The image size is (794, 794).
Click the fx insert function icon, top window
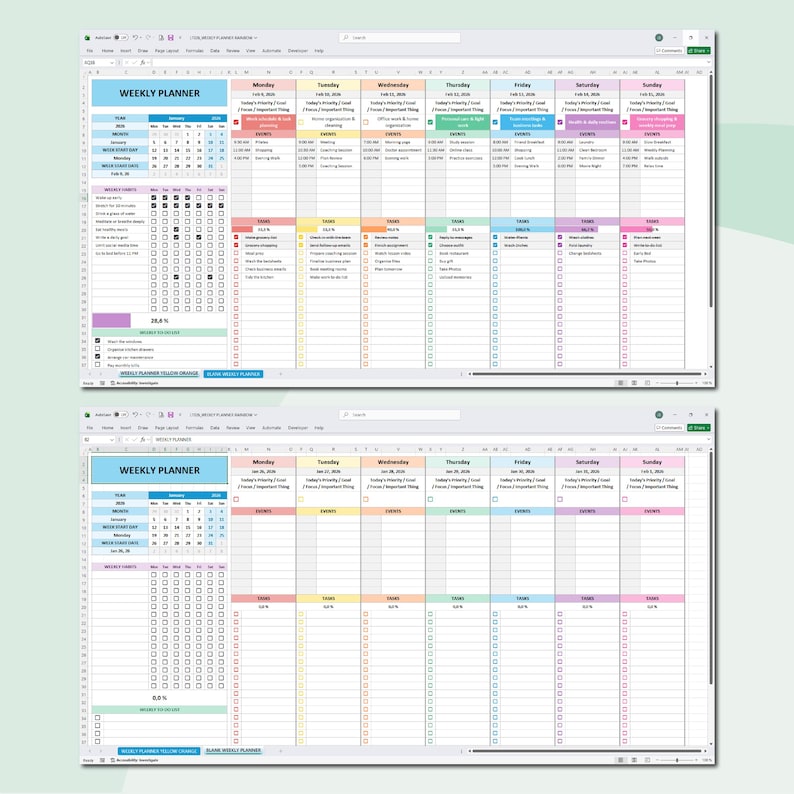(x=143, y=62)
